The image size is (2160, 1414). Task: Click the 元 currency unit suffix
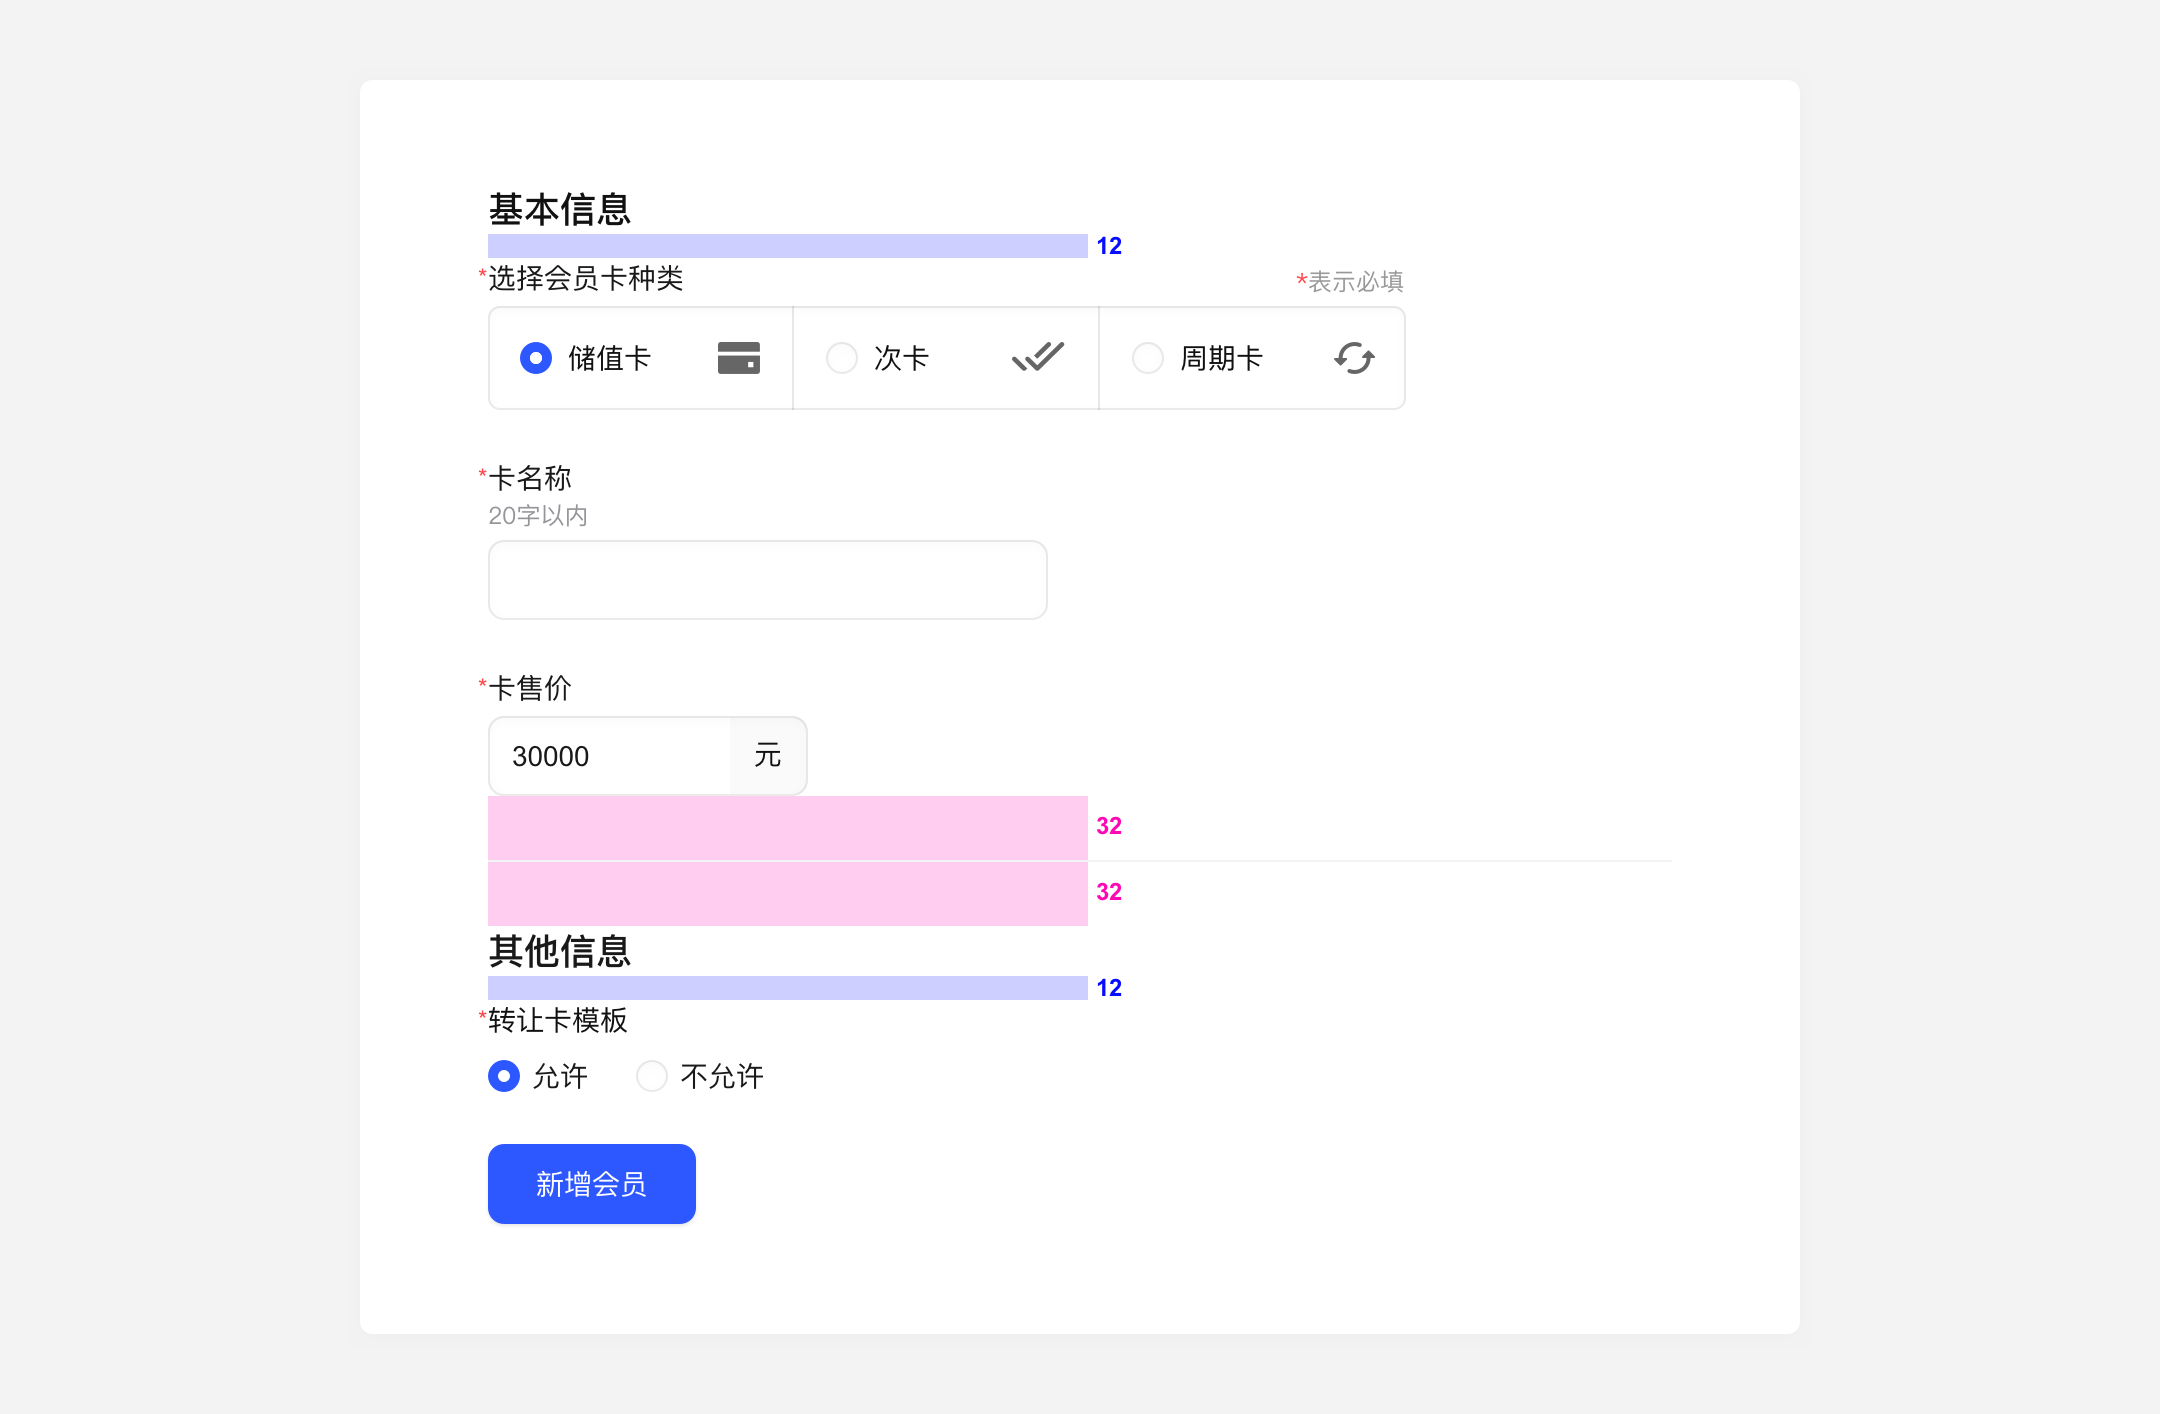point(767,756)
